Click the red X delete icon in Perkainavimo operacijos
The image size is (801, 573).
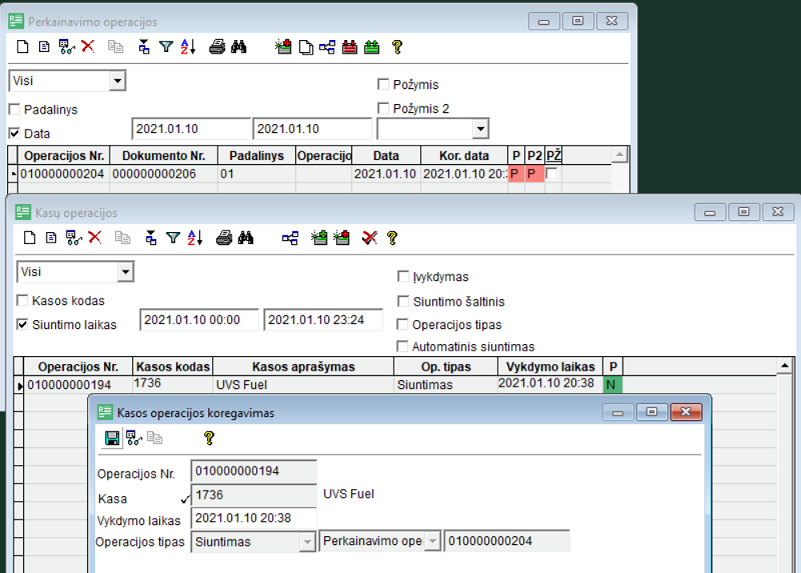tap(88, 46)
